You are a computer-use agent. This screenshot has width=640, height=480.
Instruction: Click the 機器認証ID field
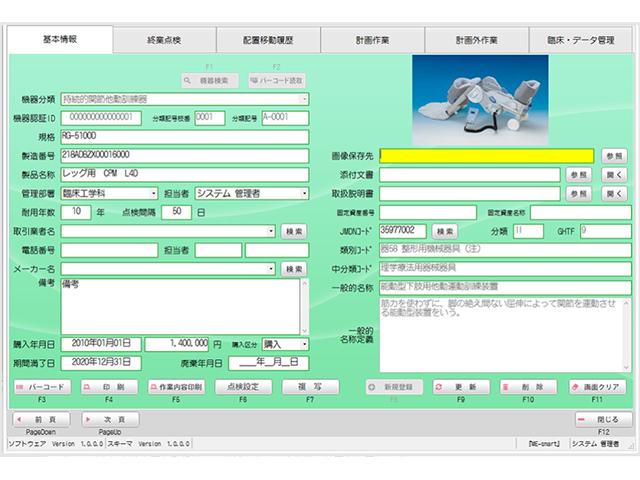[x=101, y=118]
